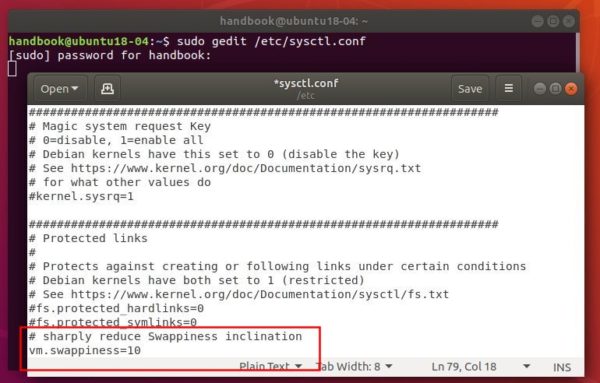The width and height of the screenshot is (600, 383).
Task: Expand the Tab Width: 8 dropdown
Action: point(355,366)
